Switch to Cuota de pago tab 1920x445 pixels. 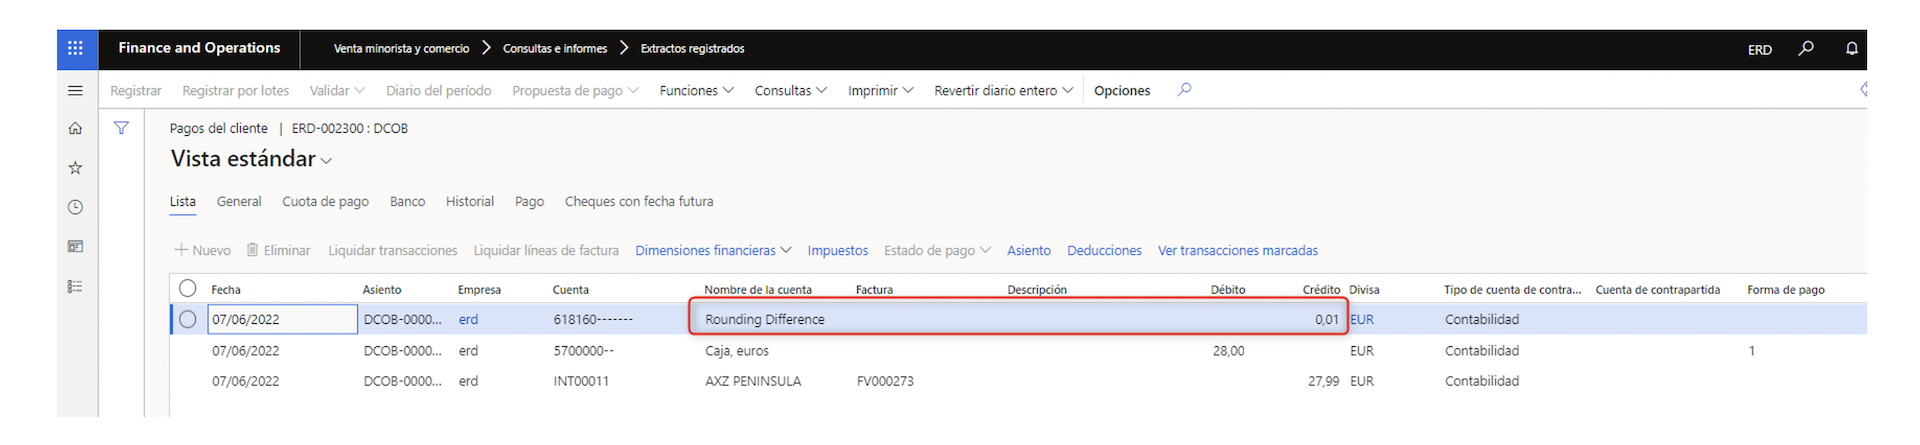click(325, 201)
